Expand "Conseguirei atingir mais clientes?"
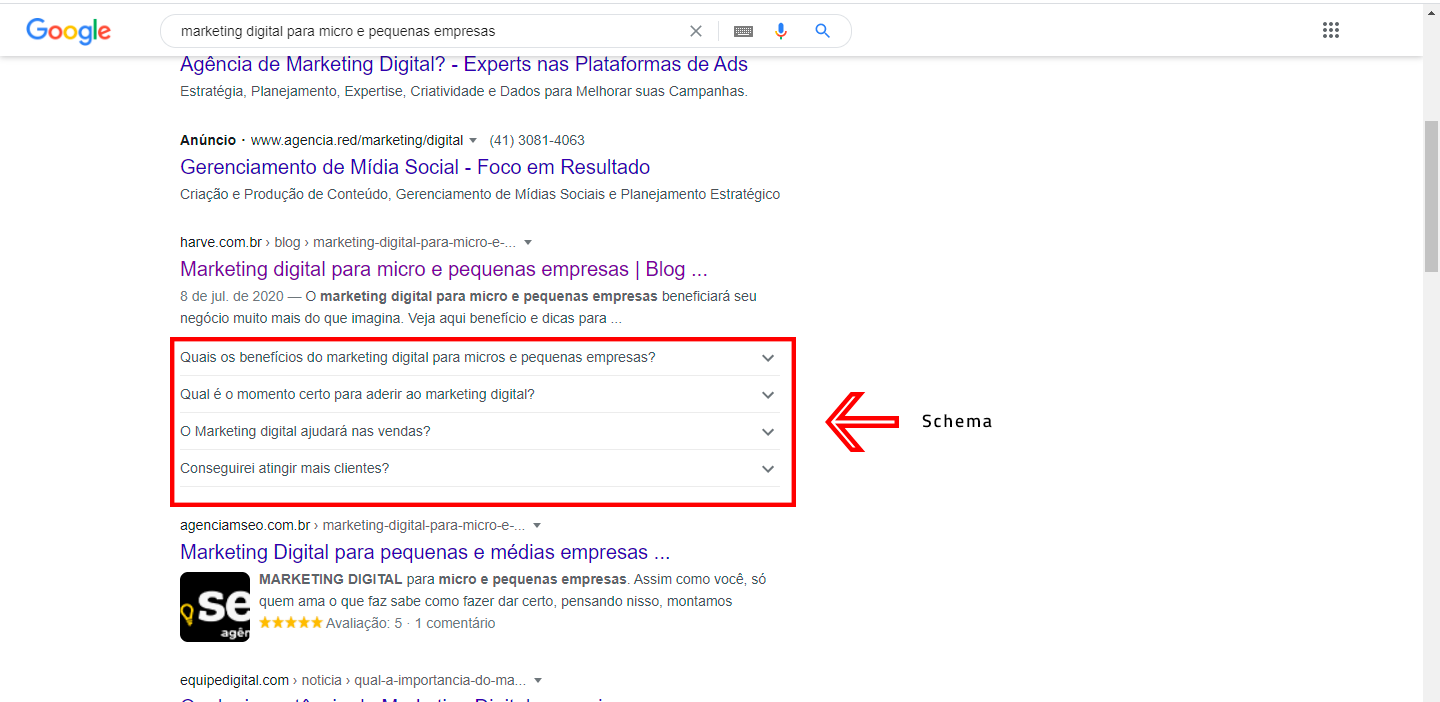The width and height of the screenshot is (1440, 702). (767, 468)
